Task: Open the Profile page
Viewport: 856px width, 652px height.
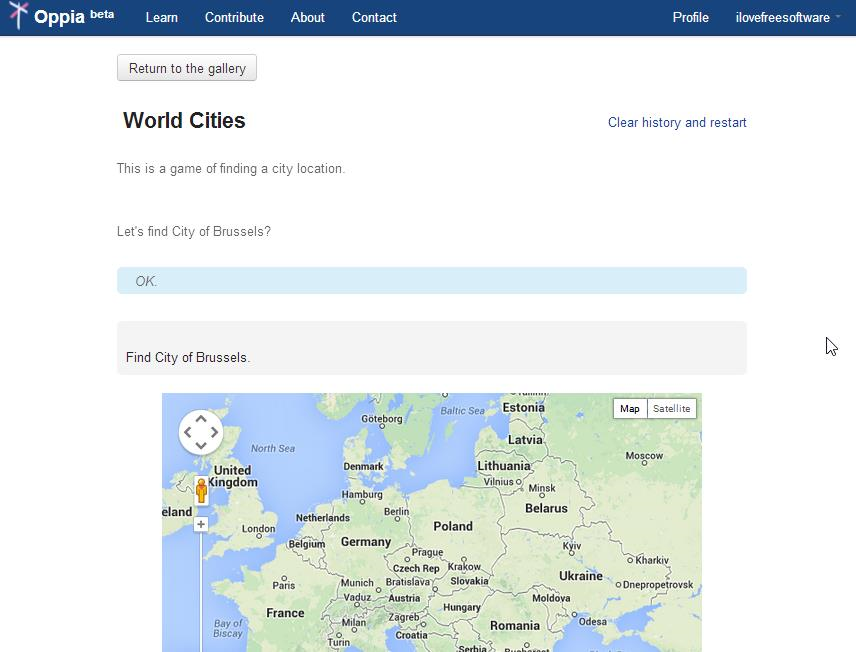Action: tap(691, 17)
